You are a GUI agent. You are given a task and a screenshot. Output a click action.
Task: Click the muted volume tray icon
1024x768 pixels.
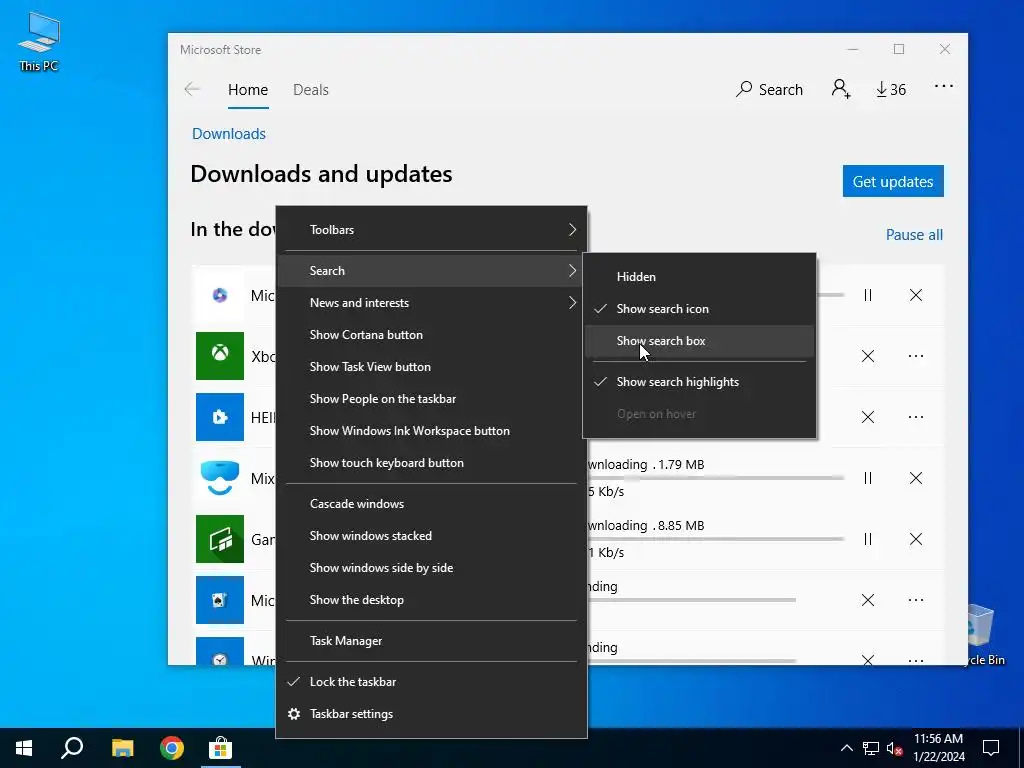[x=895, y=748]
